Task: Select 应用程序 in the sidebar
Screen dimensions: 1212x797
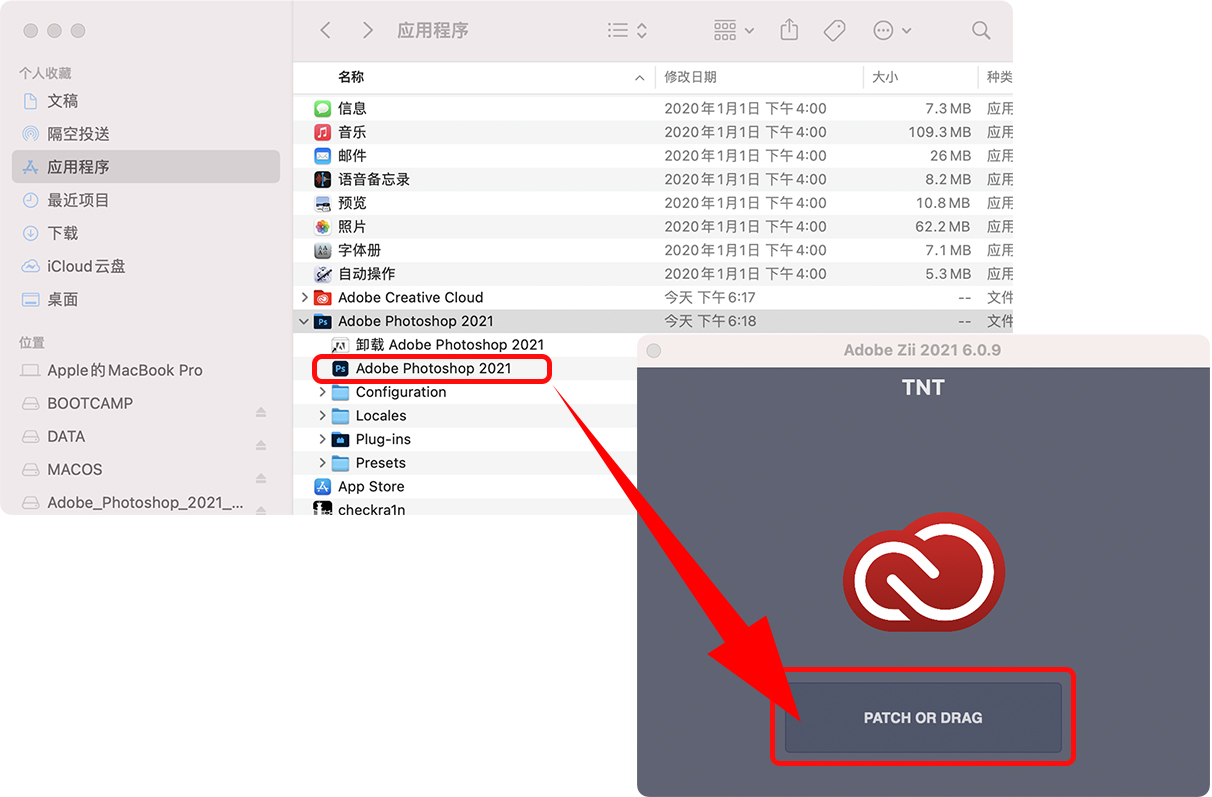Action: tap(146, 167)
